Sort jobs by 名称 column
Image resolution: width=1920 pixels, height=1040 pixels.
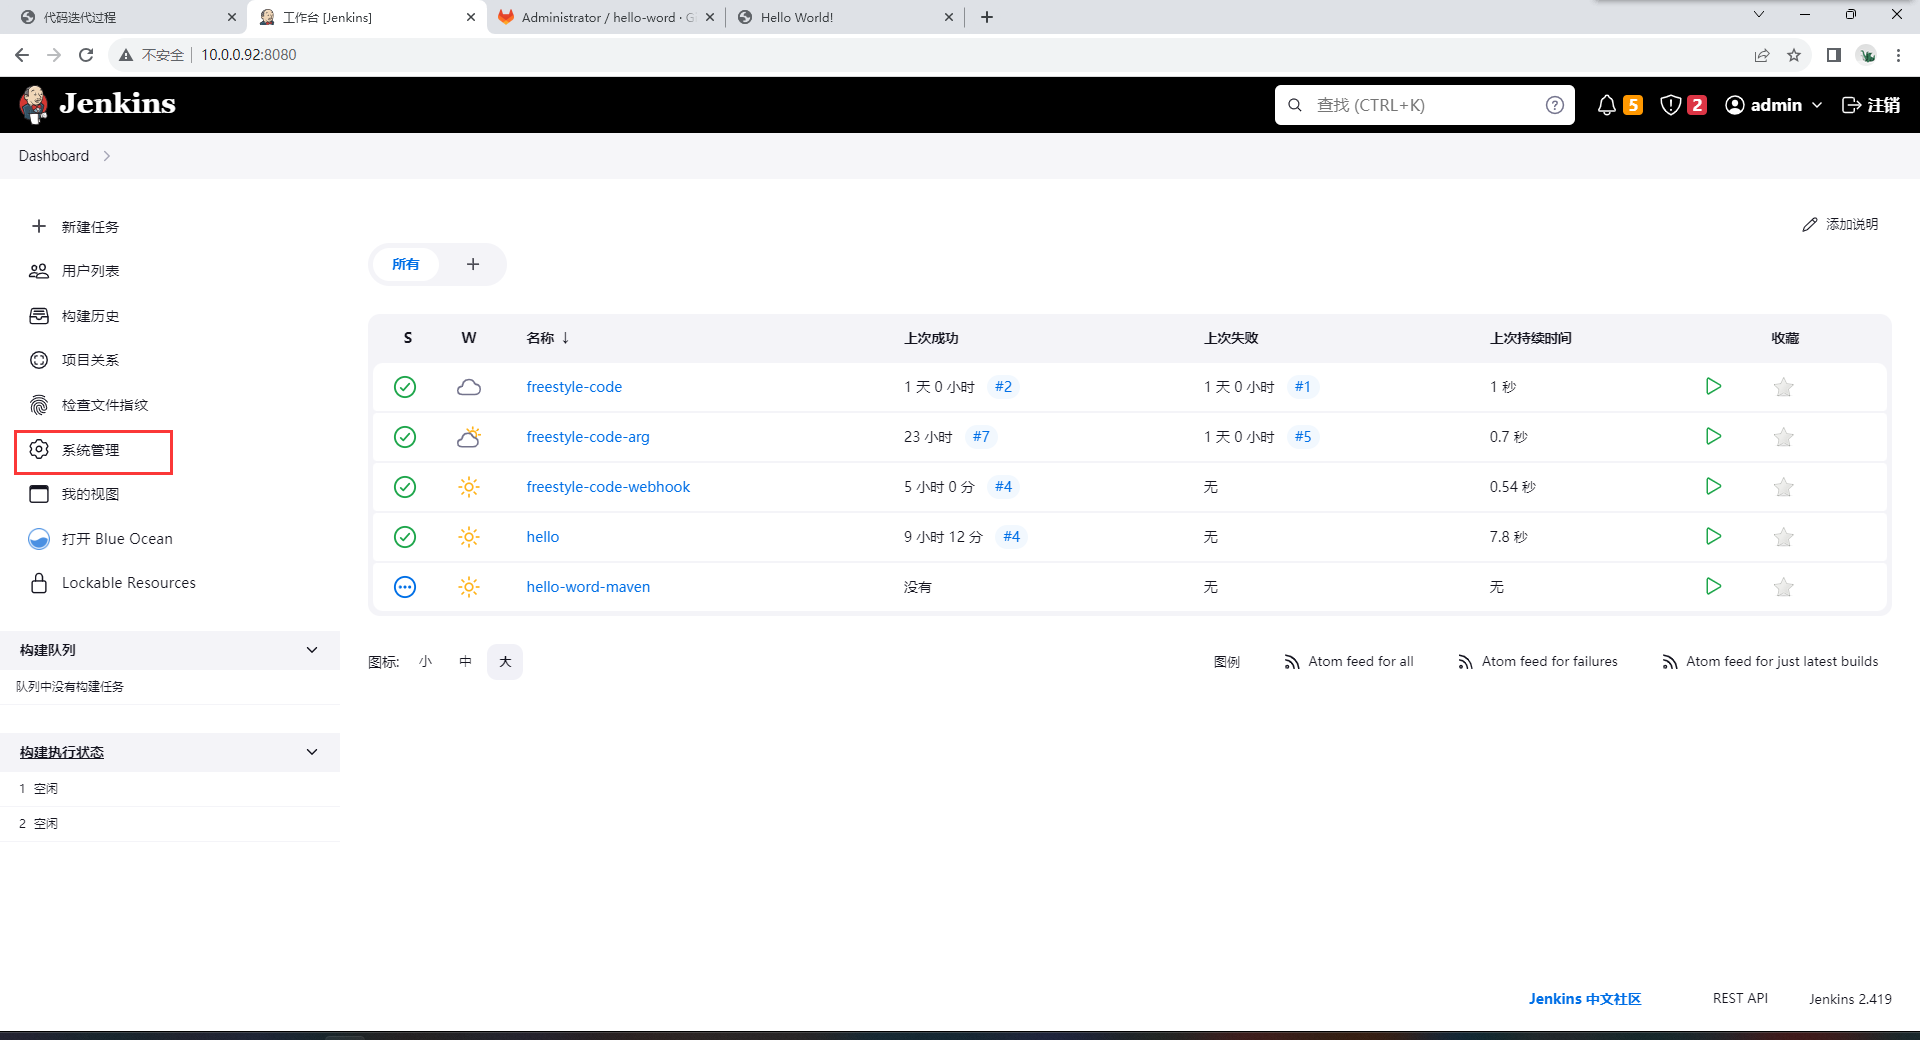[x=548, y=338]
